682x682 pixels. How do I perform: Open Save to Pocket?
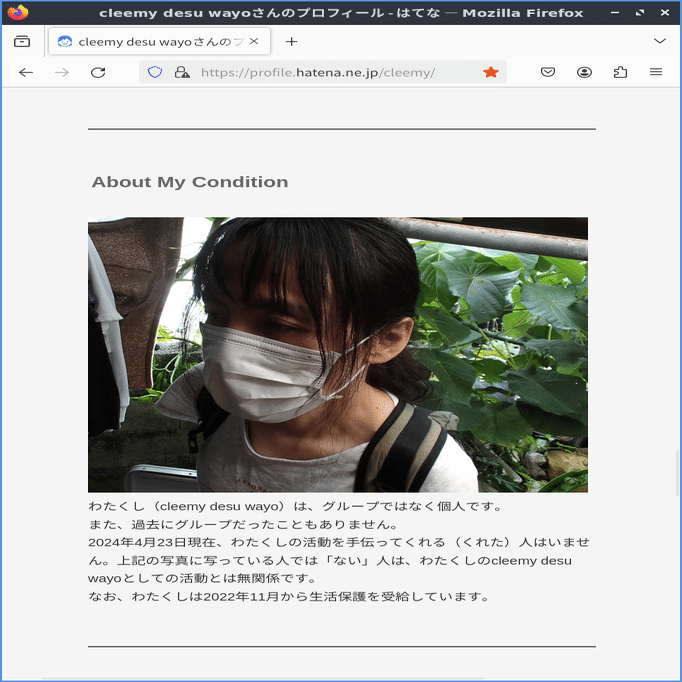pos(548,72)
